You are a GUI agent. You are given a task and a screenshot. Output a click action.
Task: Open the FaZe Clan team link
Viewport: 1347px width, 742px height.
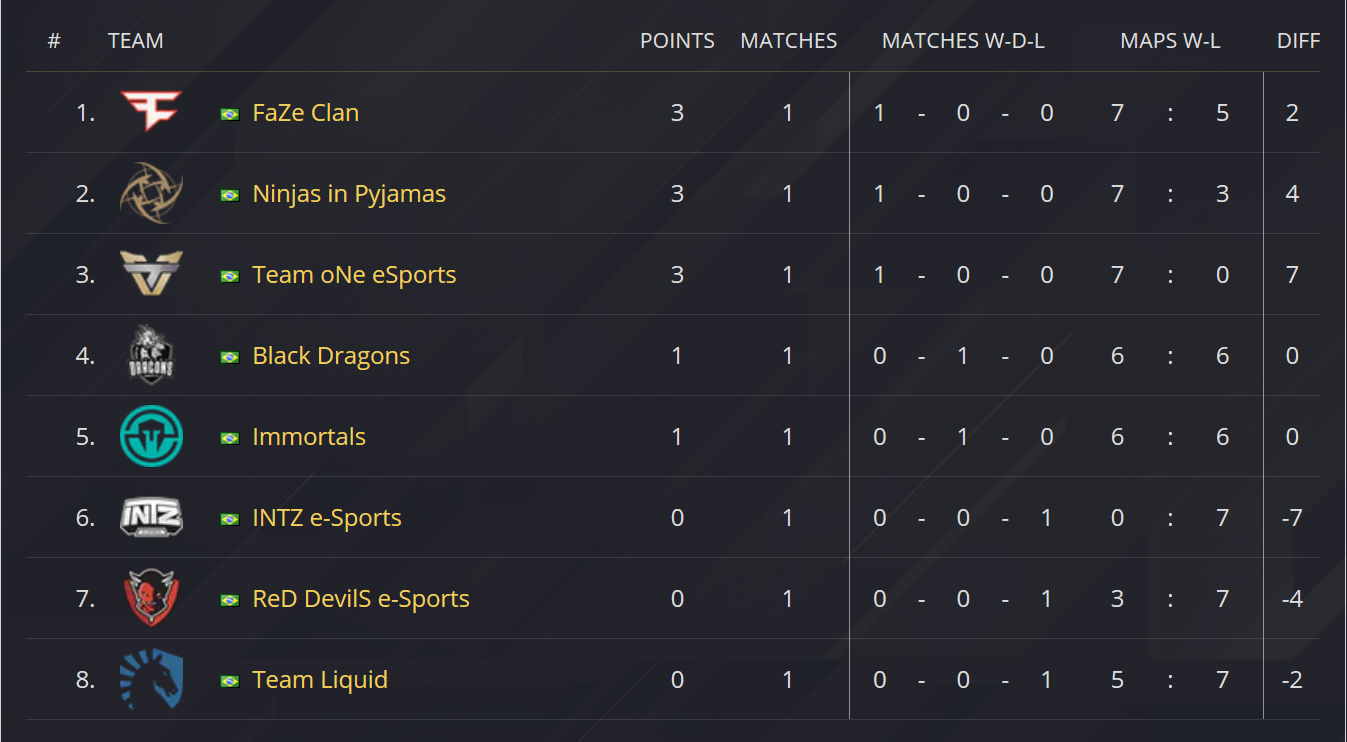click(305, 113)
